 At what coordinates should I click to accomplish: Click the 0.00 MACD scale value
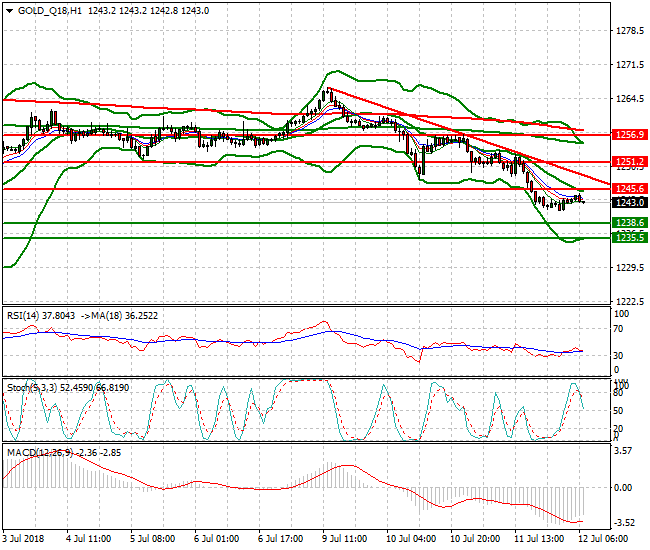tap(623, 487)
